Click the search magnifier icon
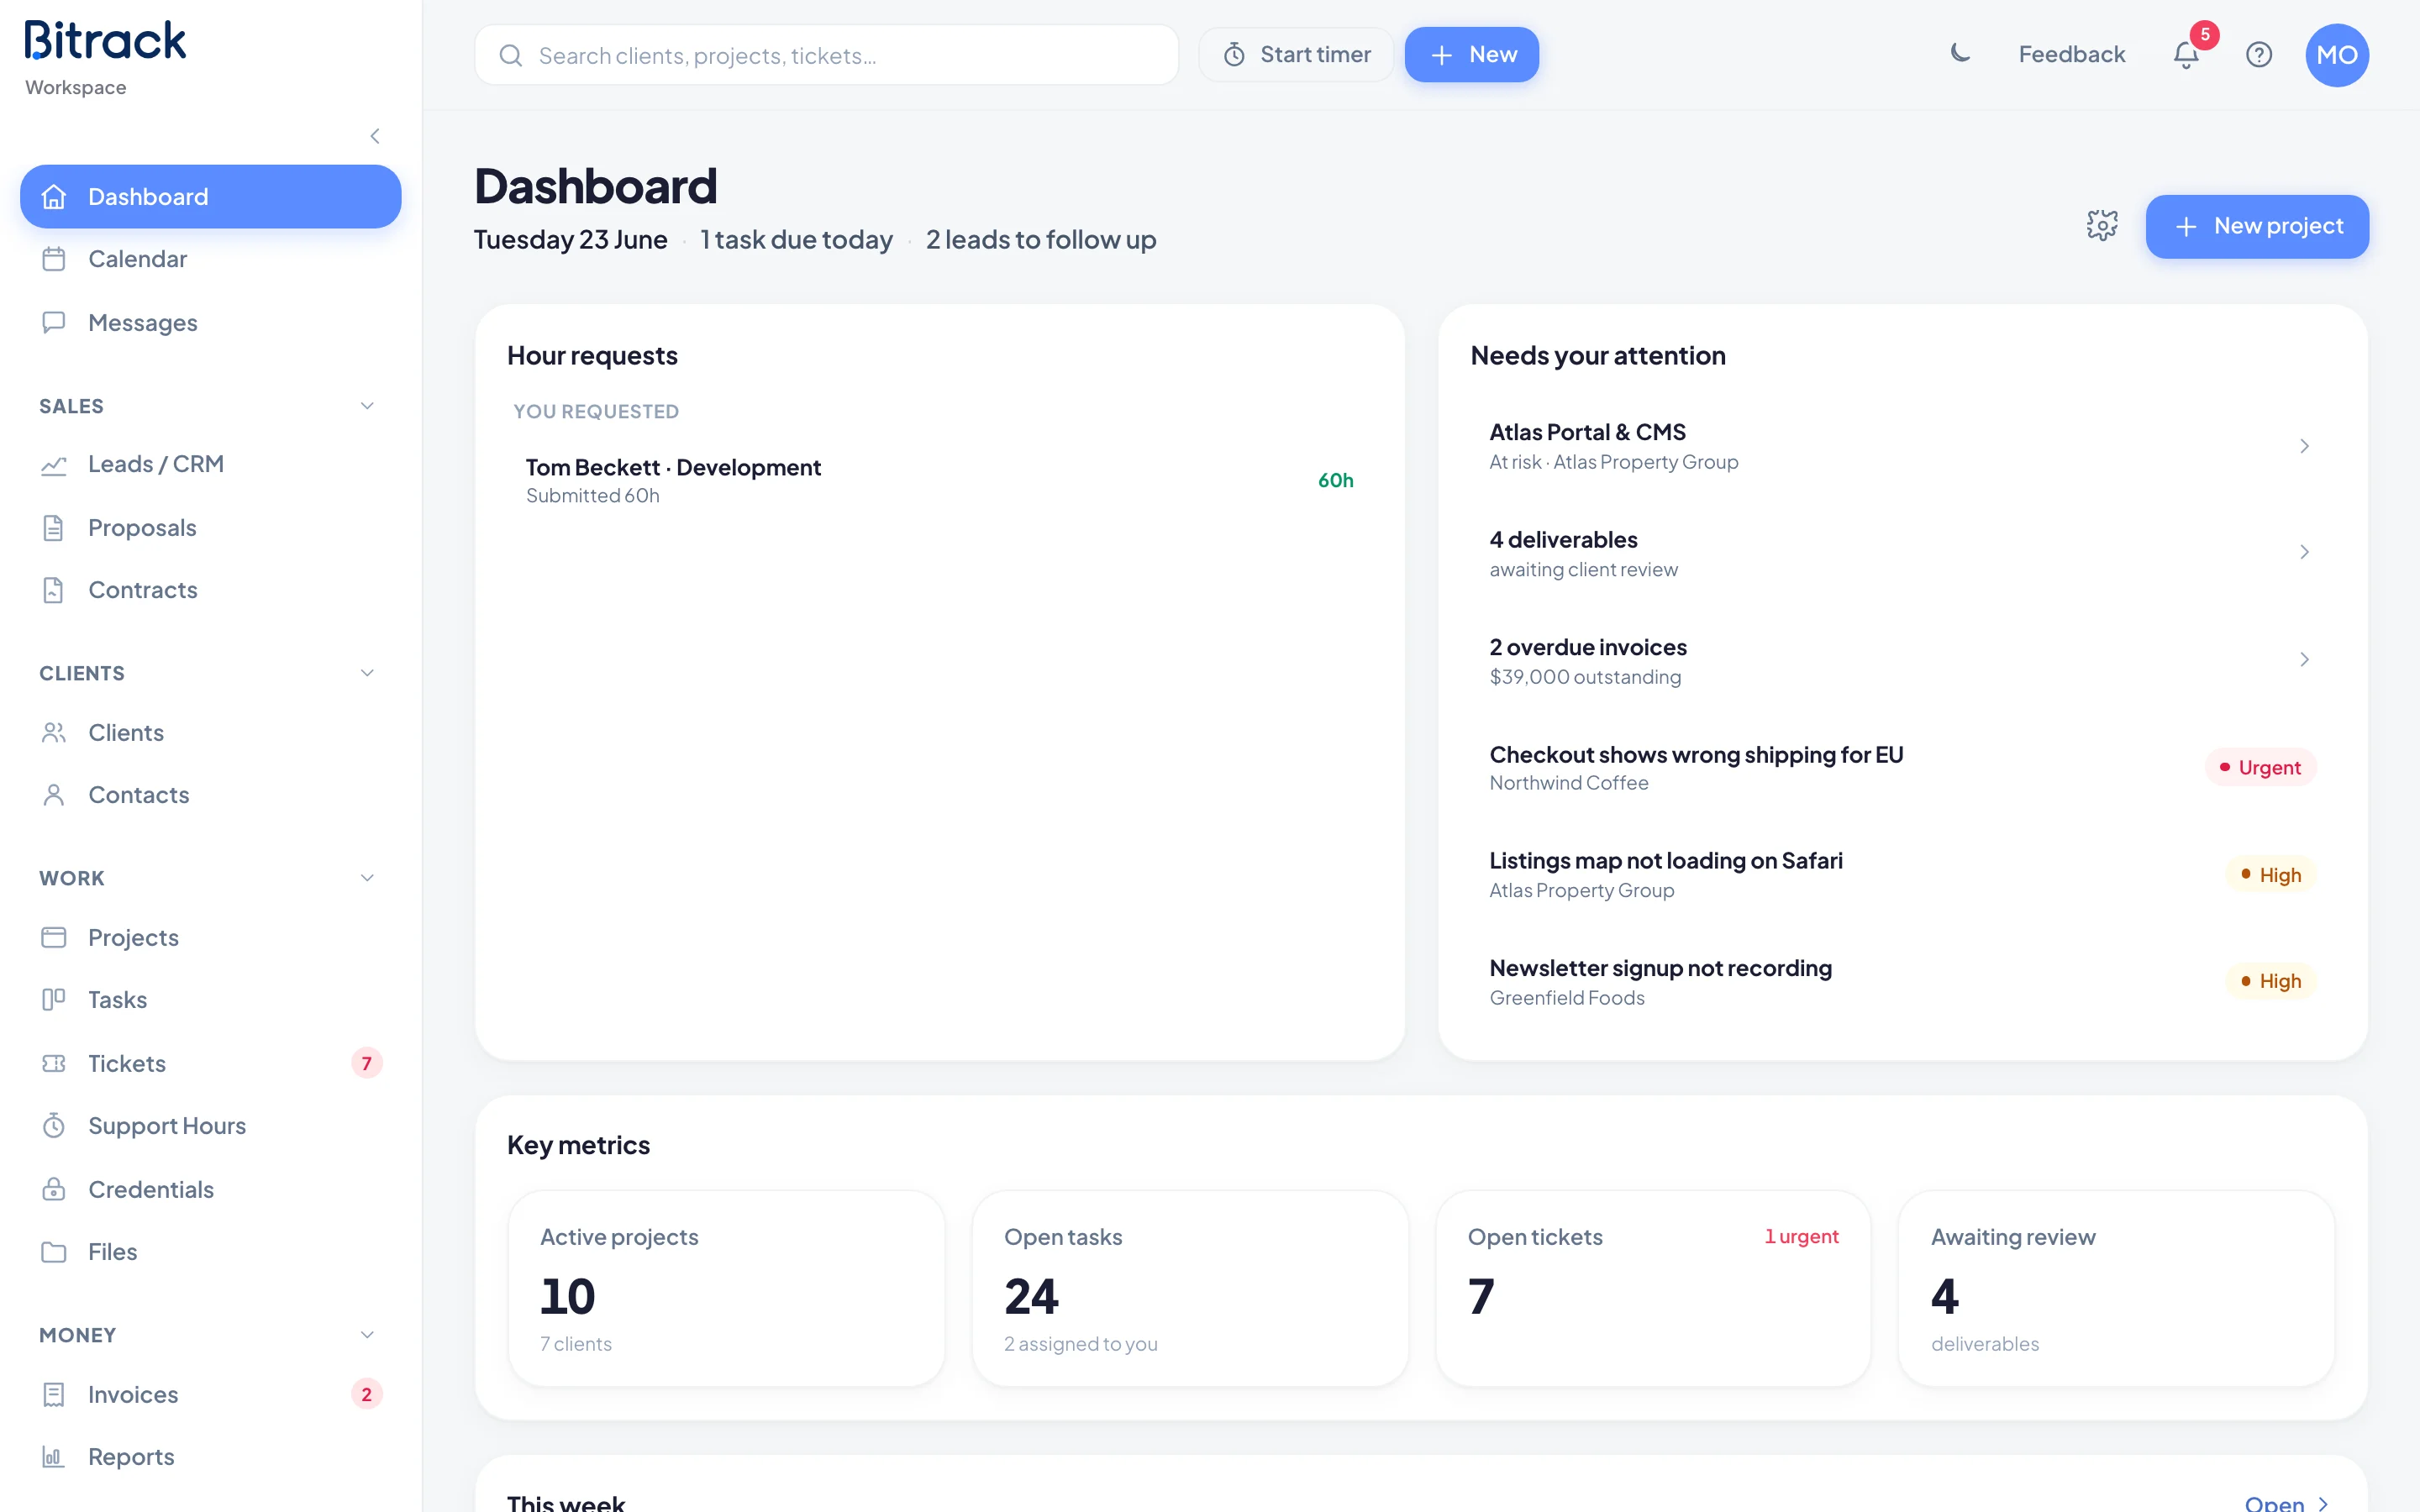Screen dimensions: 2420x1512 (511, 55)
